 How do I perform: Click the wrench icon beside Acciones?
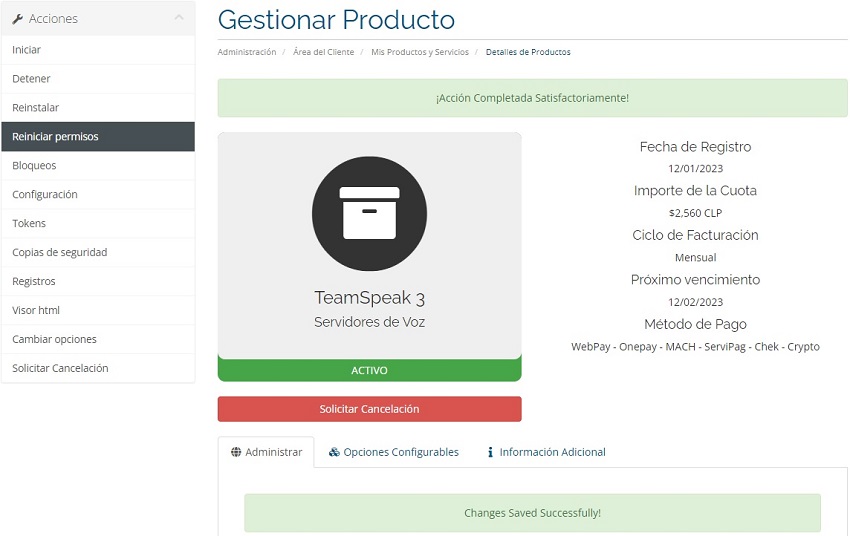tap(17, 19)
